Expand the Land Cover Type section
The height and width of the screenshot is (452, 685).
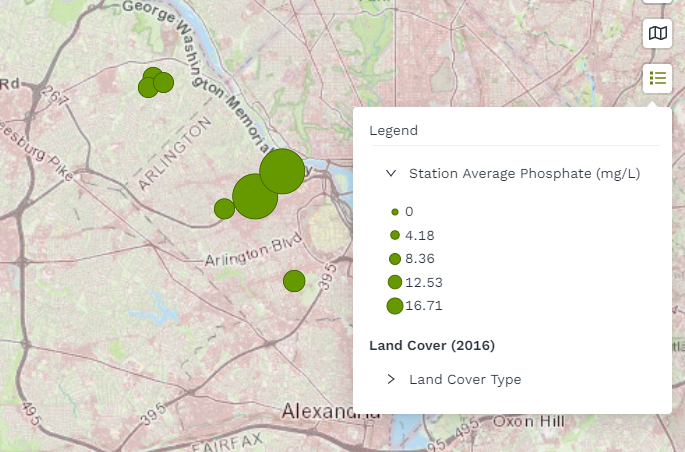coord(391,379)
